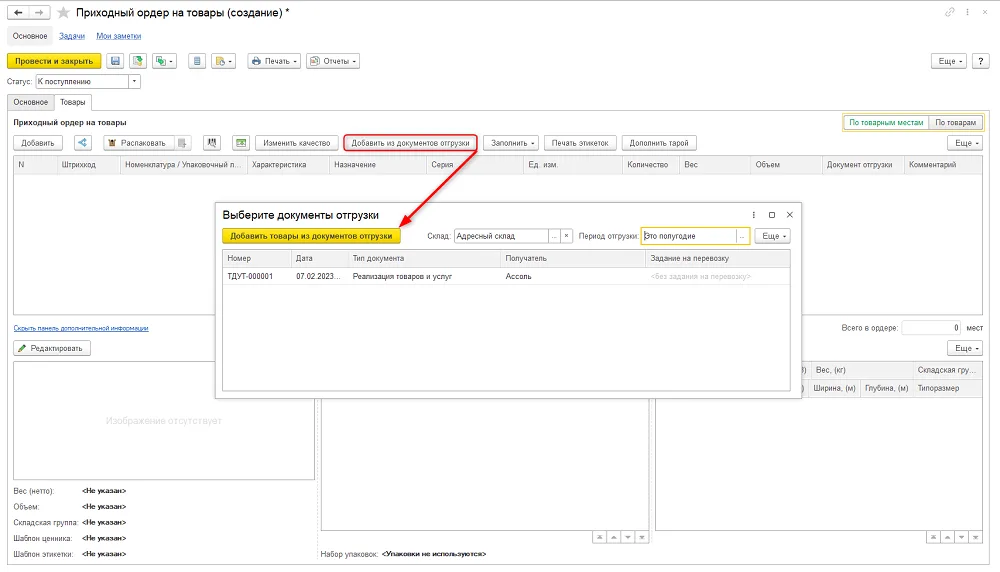Open the Печать dropdown menu

click(x=274, y=61)
